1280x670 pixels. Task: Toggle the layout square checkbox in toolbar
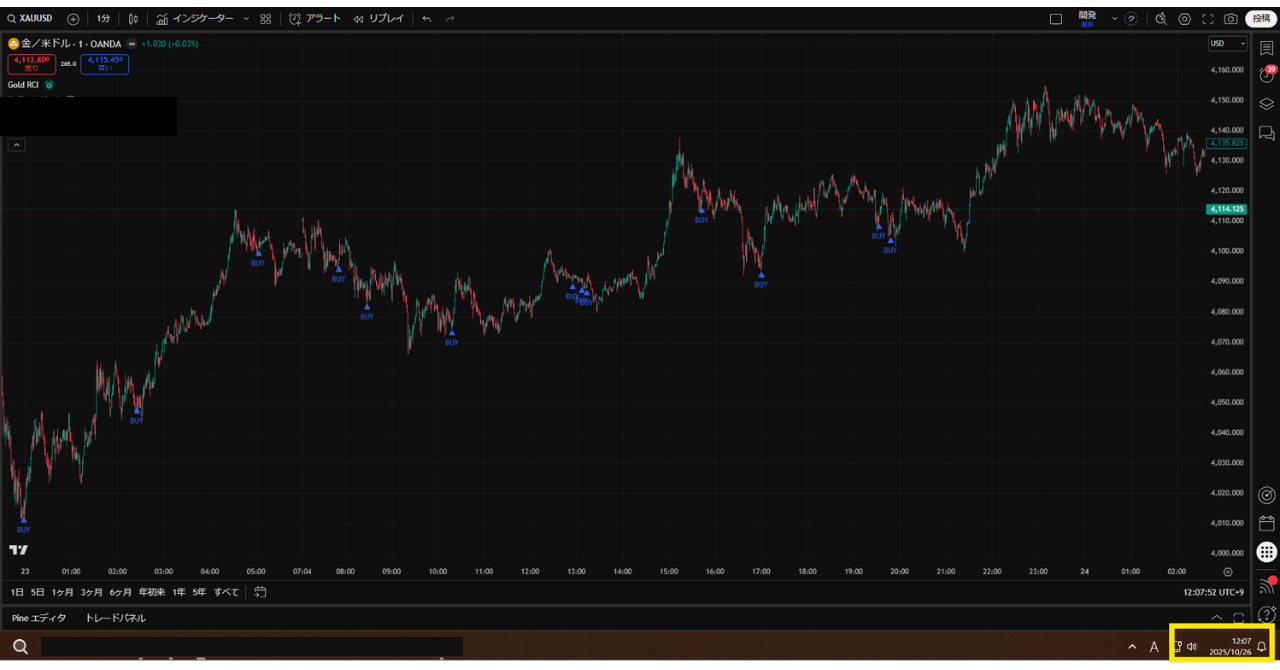click(x=1055, y=19)
